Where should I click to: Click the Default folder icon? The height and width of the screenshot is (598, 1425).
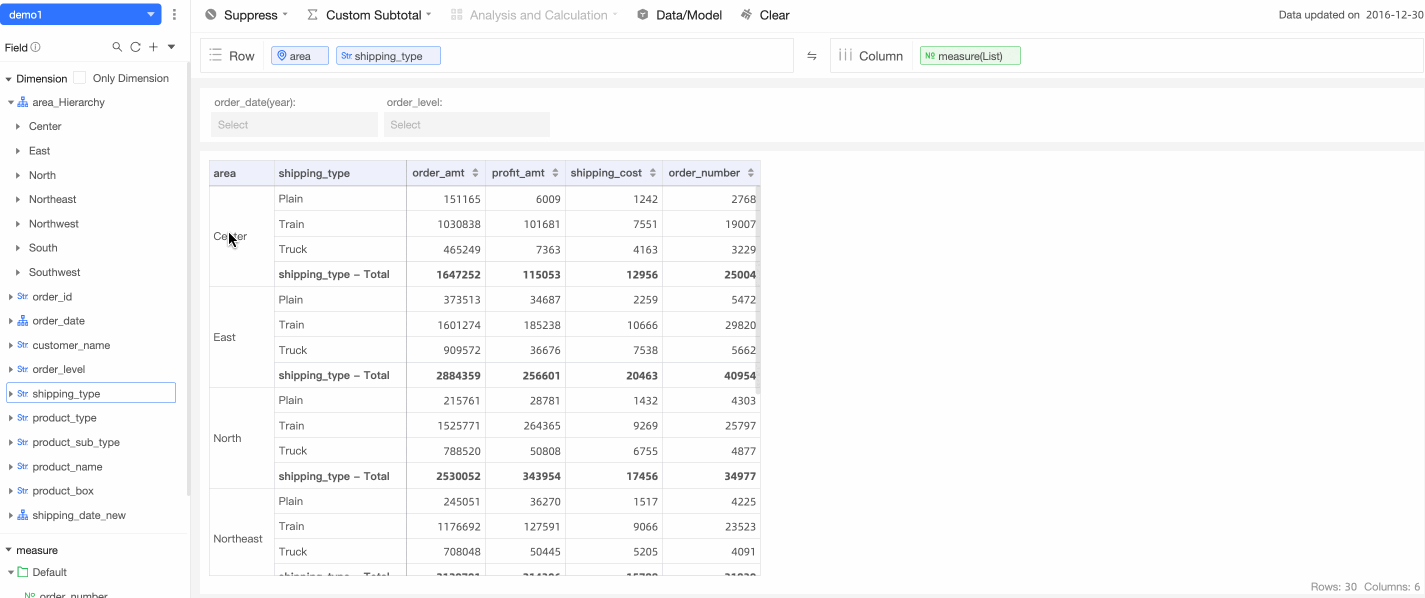tap(23, 573)
